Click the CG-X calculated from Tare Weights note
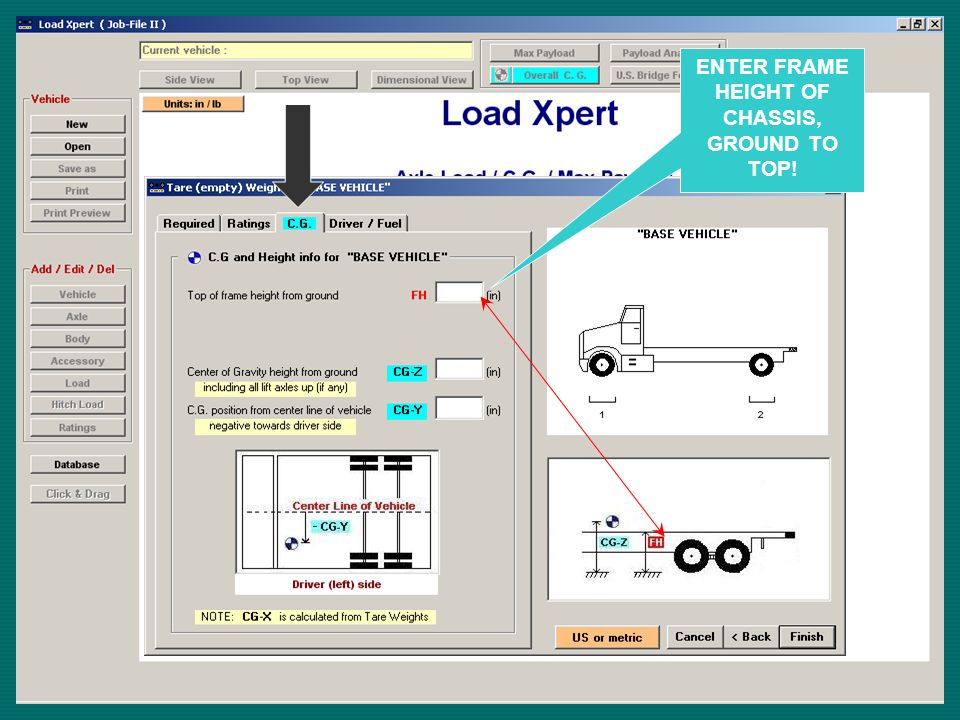 (x=315, y=617)
